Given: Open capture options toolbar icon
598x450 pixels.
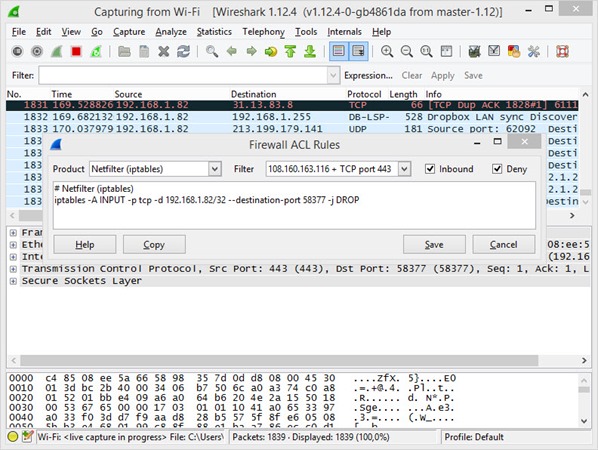Looking at the screenshot, I should click(x=37, y=51).
